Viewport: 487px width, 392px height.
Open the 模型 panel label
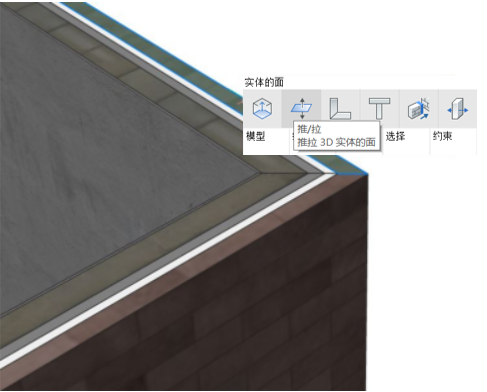255,136
